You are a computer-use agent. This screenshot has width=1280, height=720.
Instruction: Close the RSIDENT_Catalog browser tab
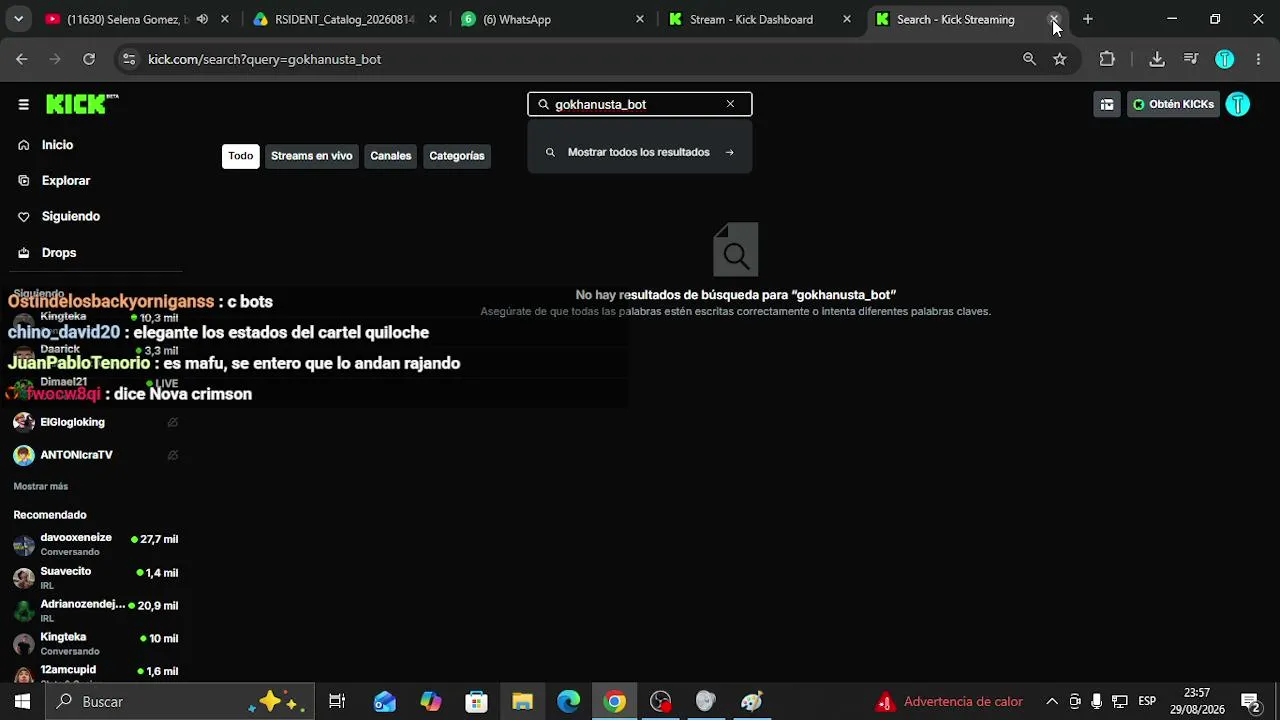(432, 19)
